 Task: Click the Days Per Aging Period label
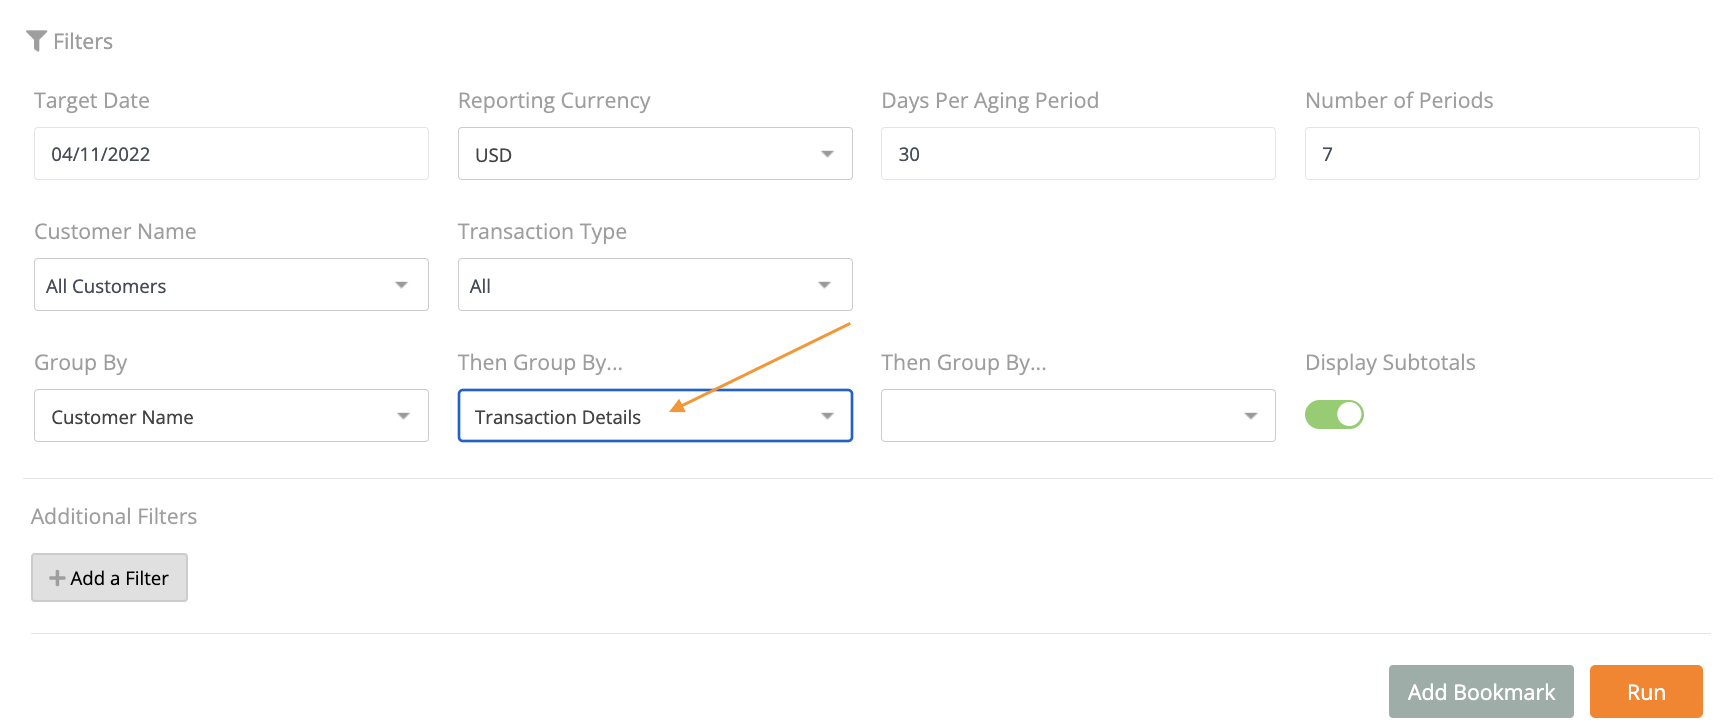[990, 101]
